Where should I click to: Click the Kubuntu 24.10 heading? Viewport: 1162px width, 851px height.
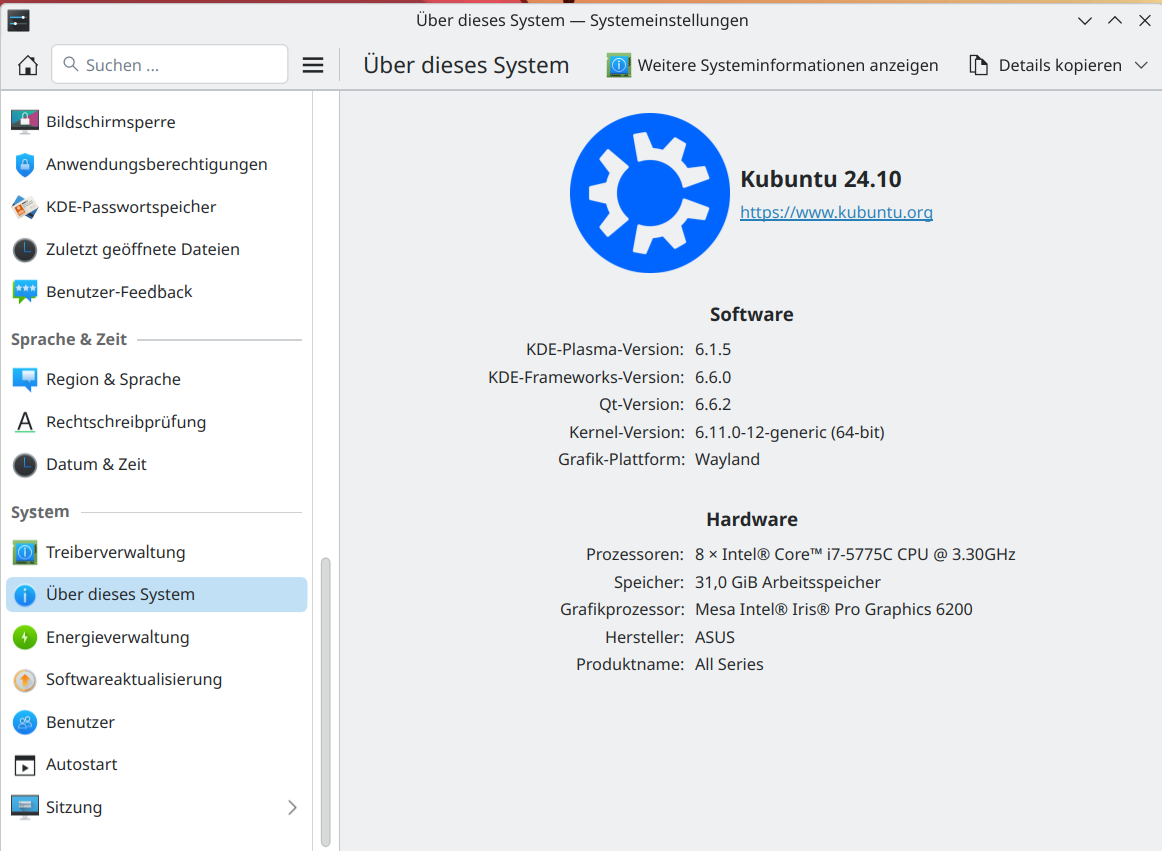(820, 179)
